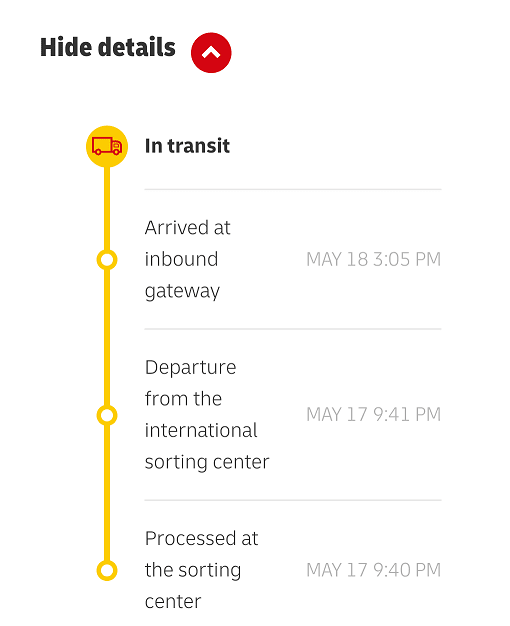Click the MAY 18 3:05 PM timestamp
This screenshot has height=626, width=510.
point(373,260)
